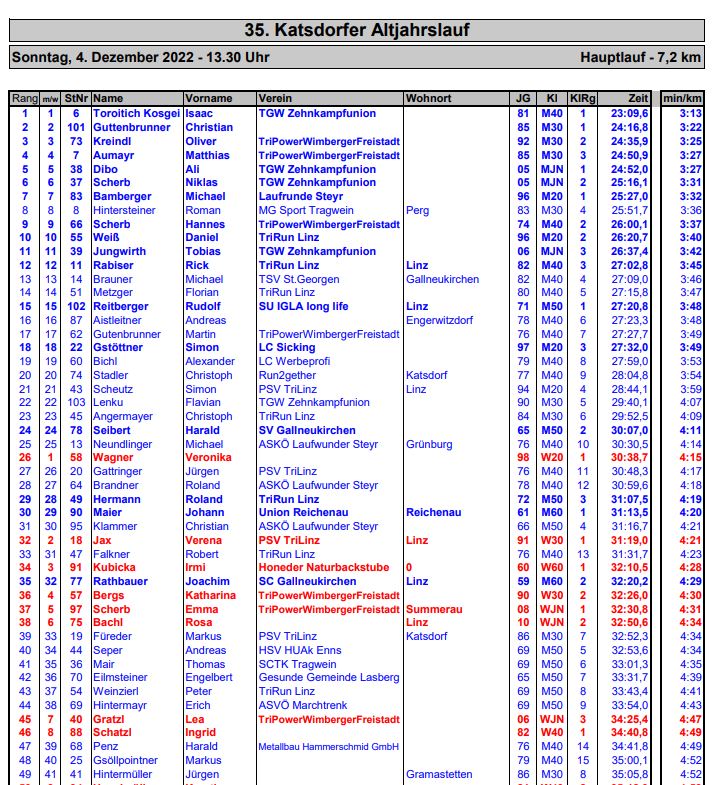Click the date 'Sonntag, 4. Dezember 2022 - 13.30 Uhr'
714x785 pixels.
pyautogui.click(x=141, y=57)
